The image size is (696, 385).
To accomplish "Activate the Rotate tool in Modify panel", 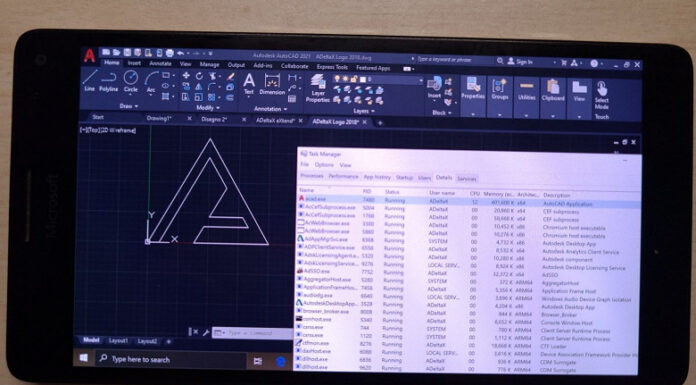I will pyautogui.click(x=199, y=76).
